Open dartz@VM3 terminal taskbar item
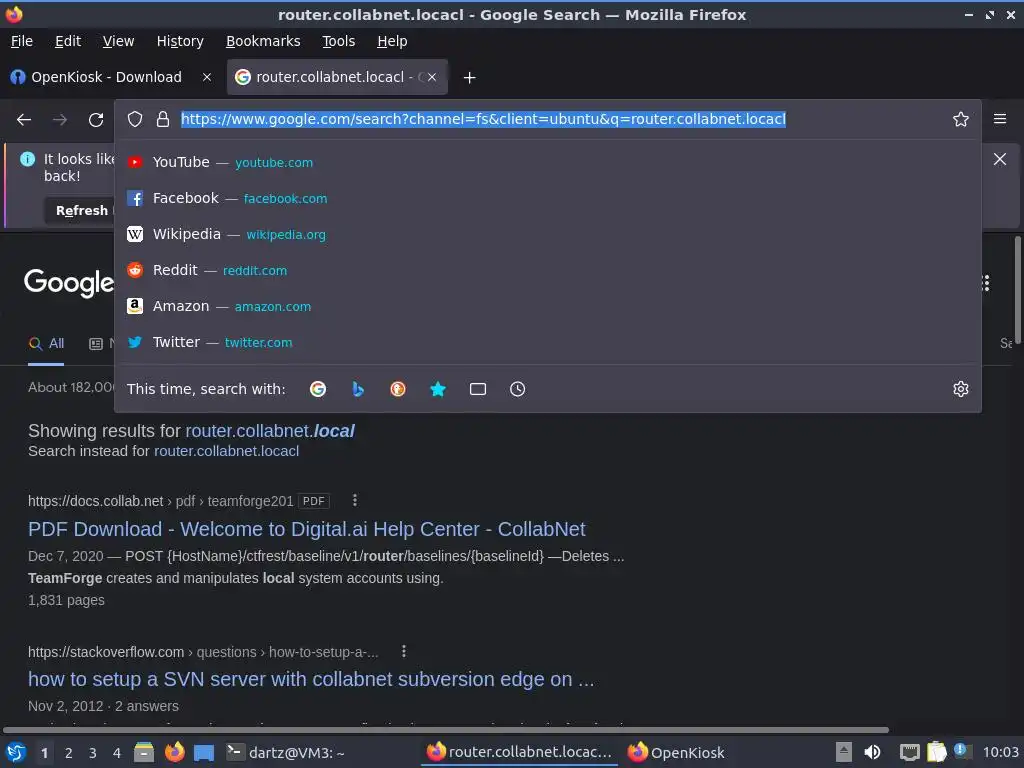 (285, 753)
